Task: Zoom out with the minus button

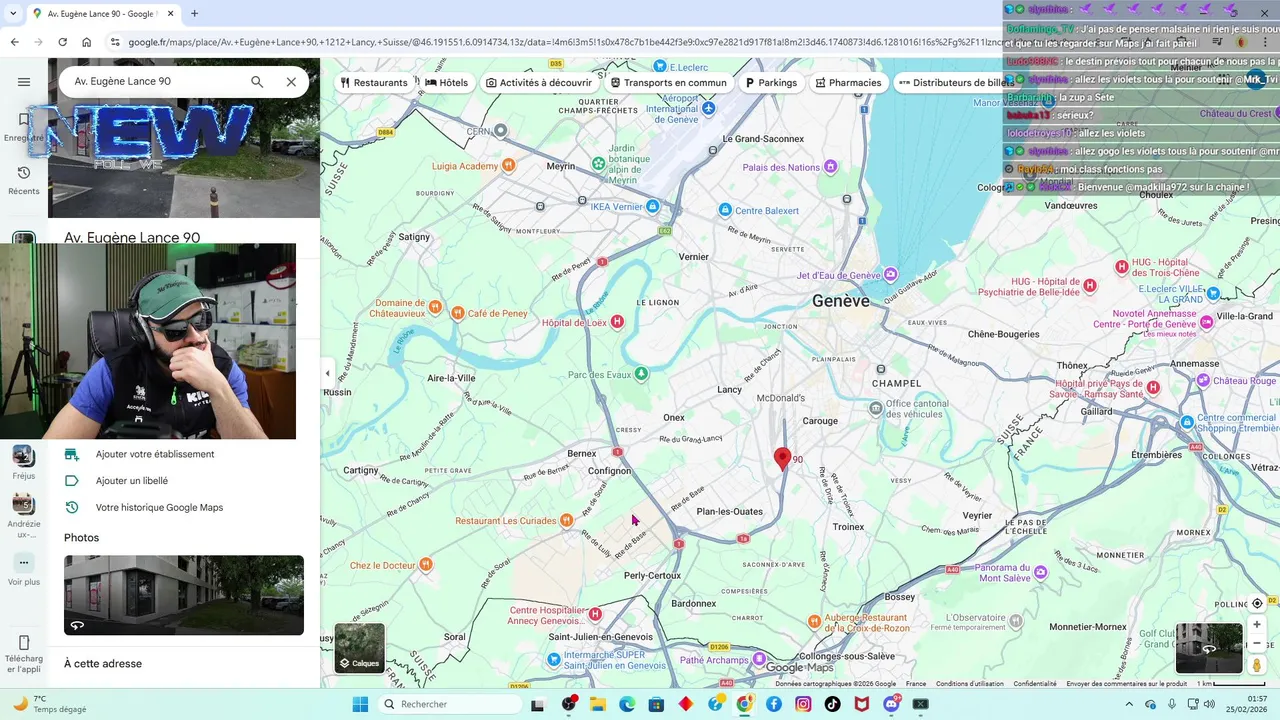Action: click(x=1257, y=643)
